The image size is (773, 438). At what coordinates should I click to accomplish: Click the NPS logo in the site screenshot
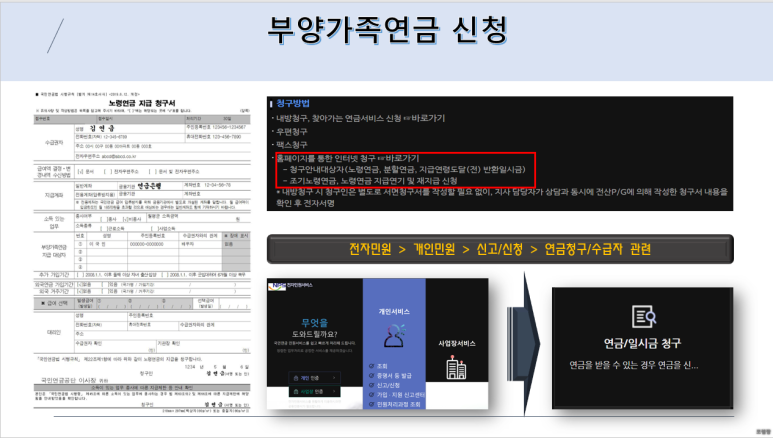(278, 286)
